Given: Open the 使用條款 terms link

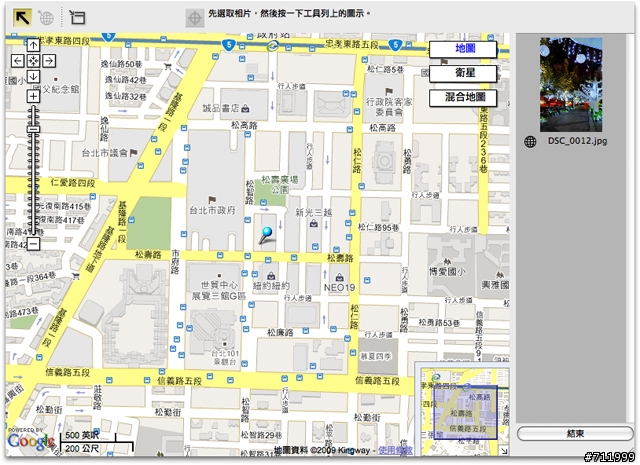Looking at the screenshot, I should (395, 450).
